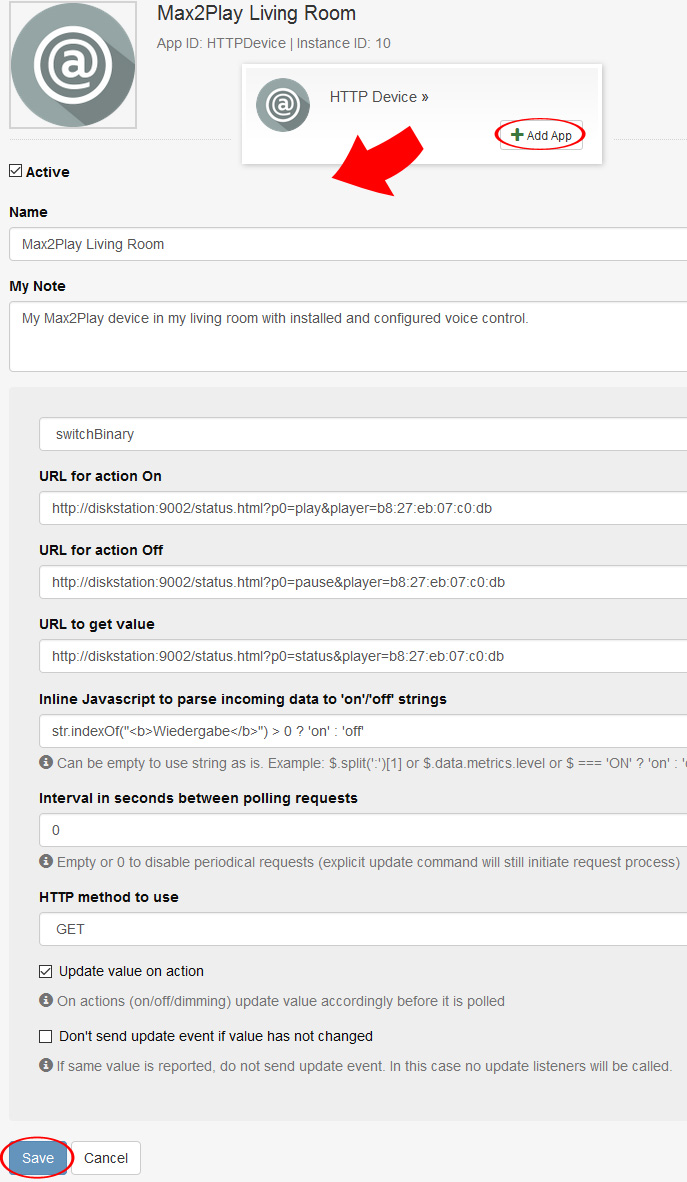687x1182 pixels.
Task: Focus the Name input field
Action: (348, 244)
